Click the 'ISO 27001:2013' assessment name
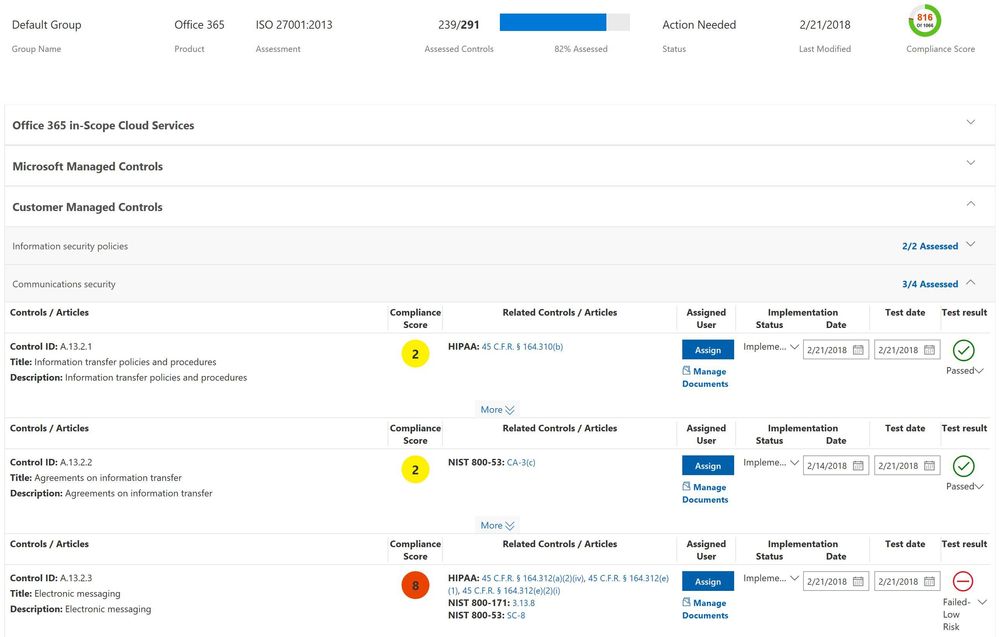Viewport: 999px width, 637px height. pos(294,25)
